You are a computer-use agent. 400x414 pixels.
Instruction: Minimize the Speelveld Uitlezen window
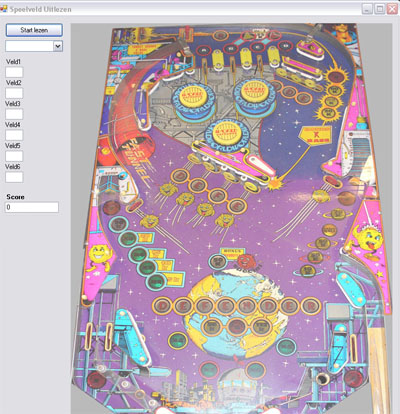tap(367, 9)
